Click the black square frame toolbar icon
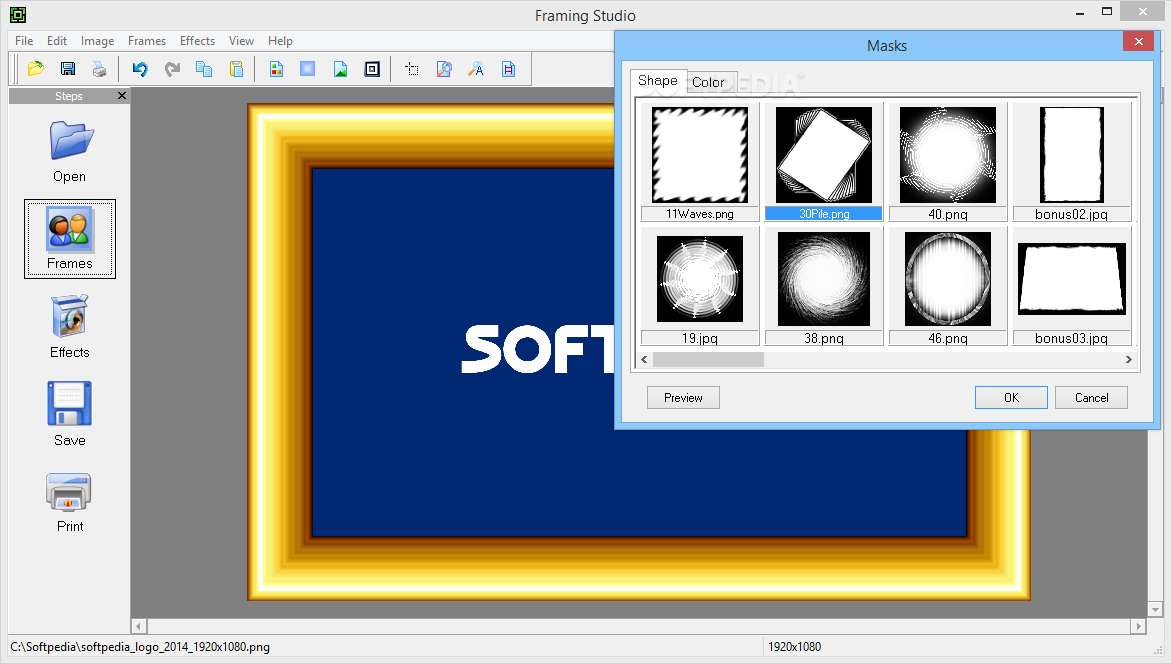This screenshot has height=664, width=1172. [x=372, y=70]
